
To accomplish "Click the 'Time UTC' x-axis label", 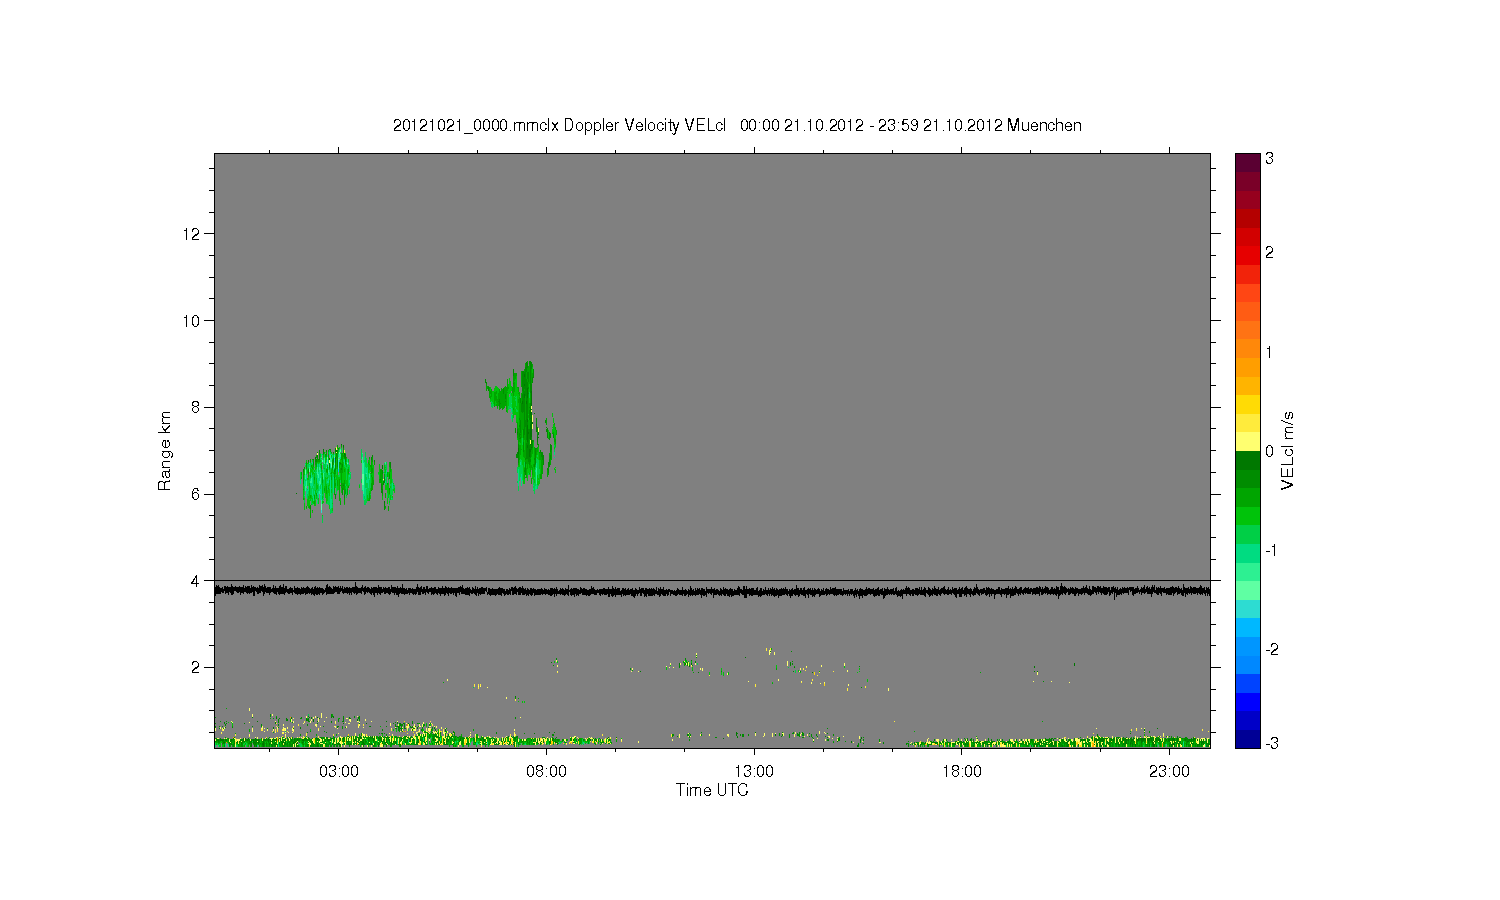I will click(x=712, y=790).
